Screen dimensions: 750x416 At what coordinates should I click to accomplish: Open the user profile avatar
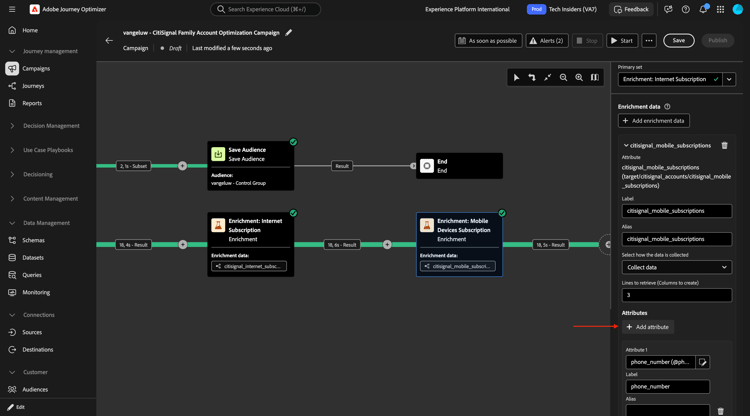coord(738,9)
